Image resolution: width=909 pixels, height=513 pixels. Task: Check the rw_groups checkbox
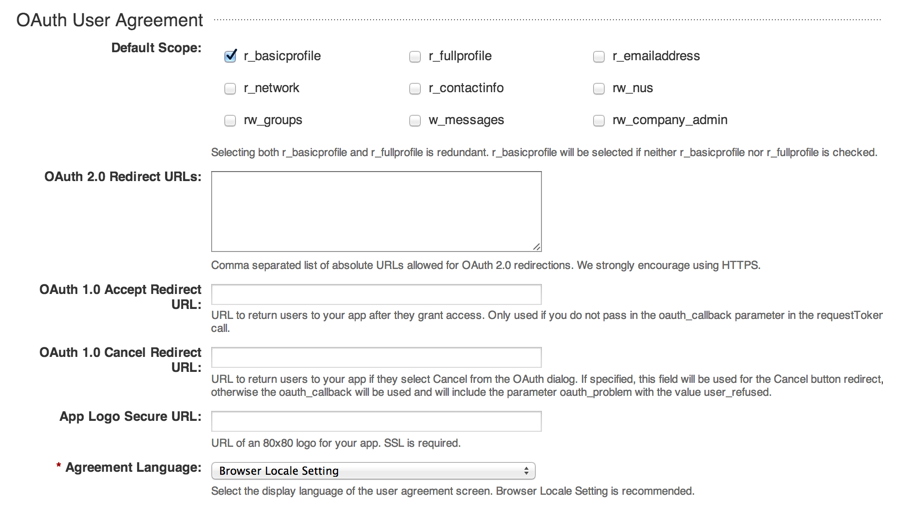231,121
